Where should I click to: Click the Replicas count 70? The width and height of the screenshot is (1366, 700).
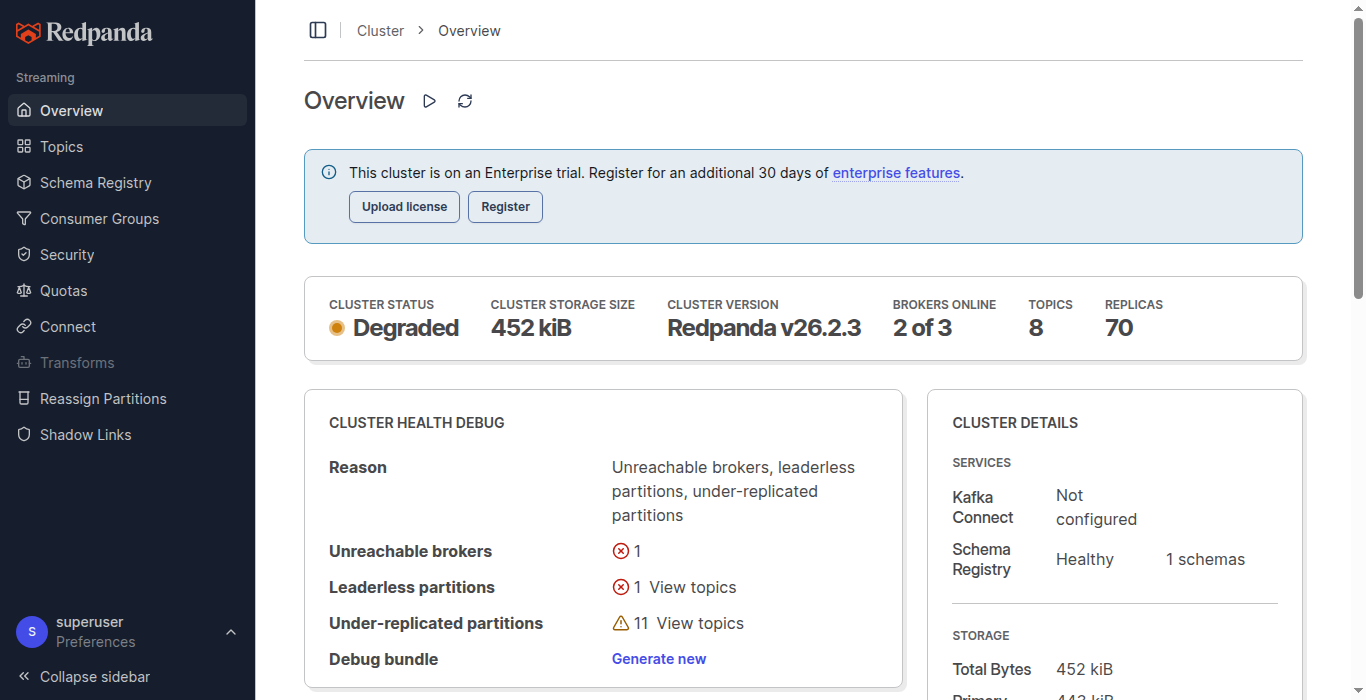point(1119,328)
